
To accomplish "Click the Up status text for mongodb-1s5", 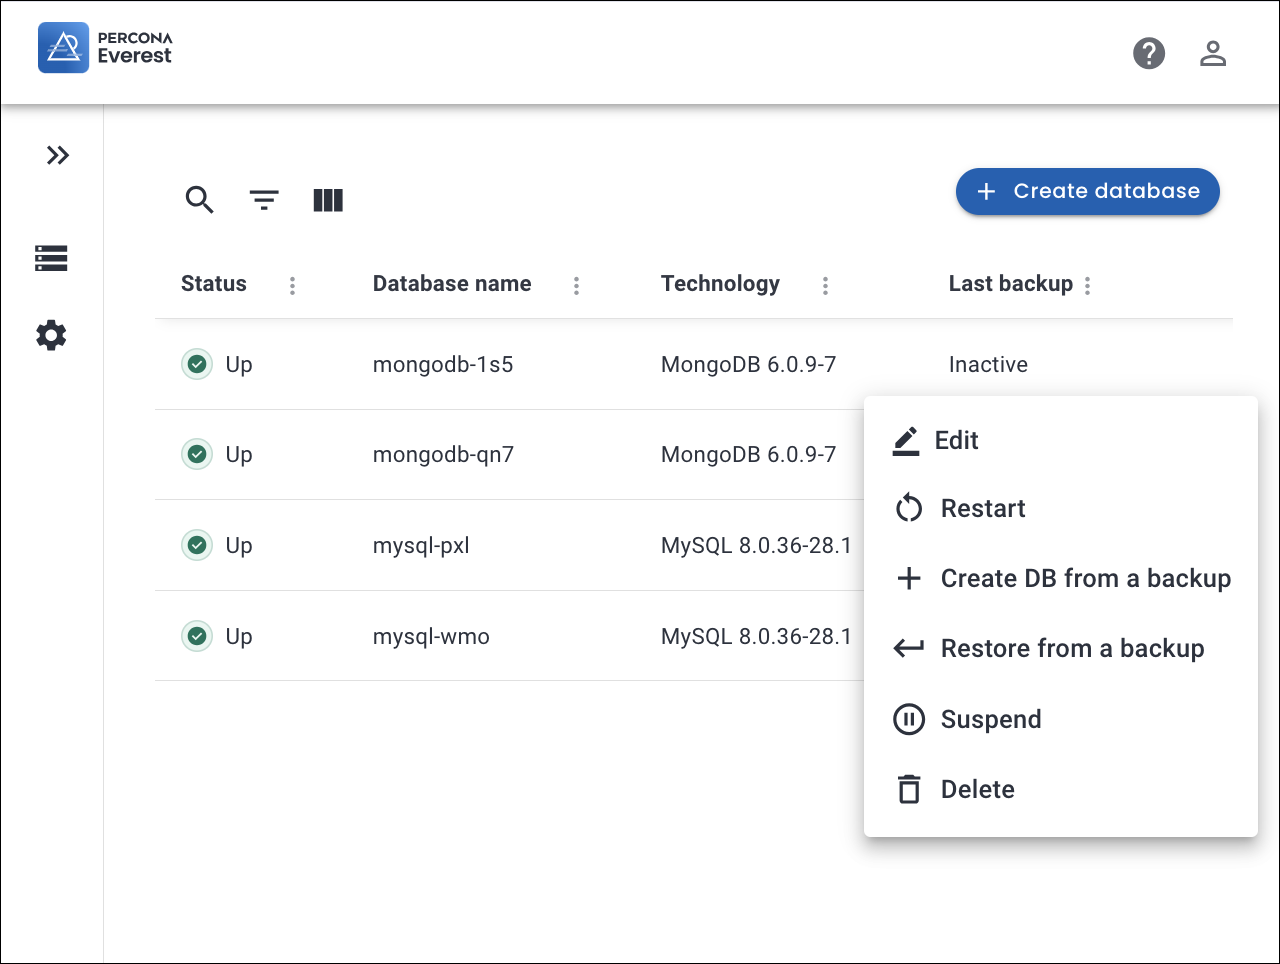I will pyautogui.click(x=239, y=365).
